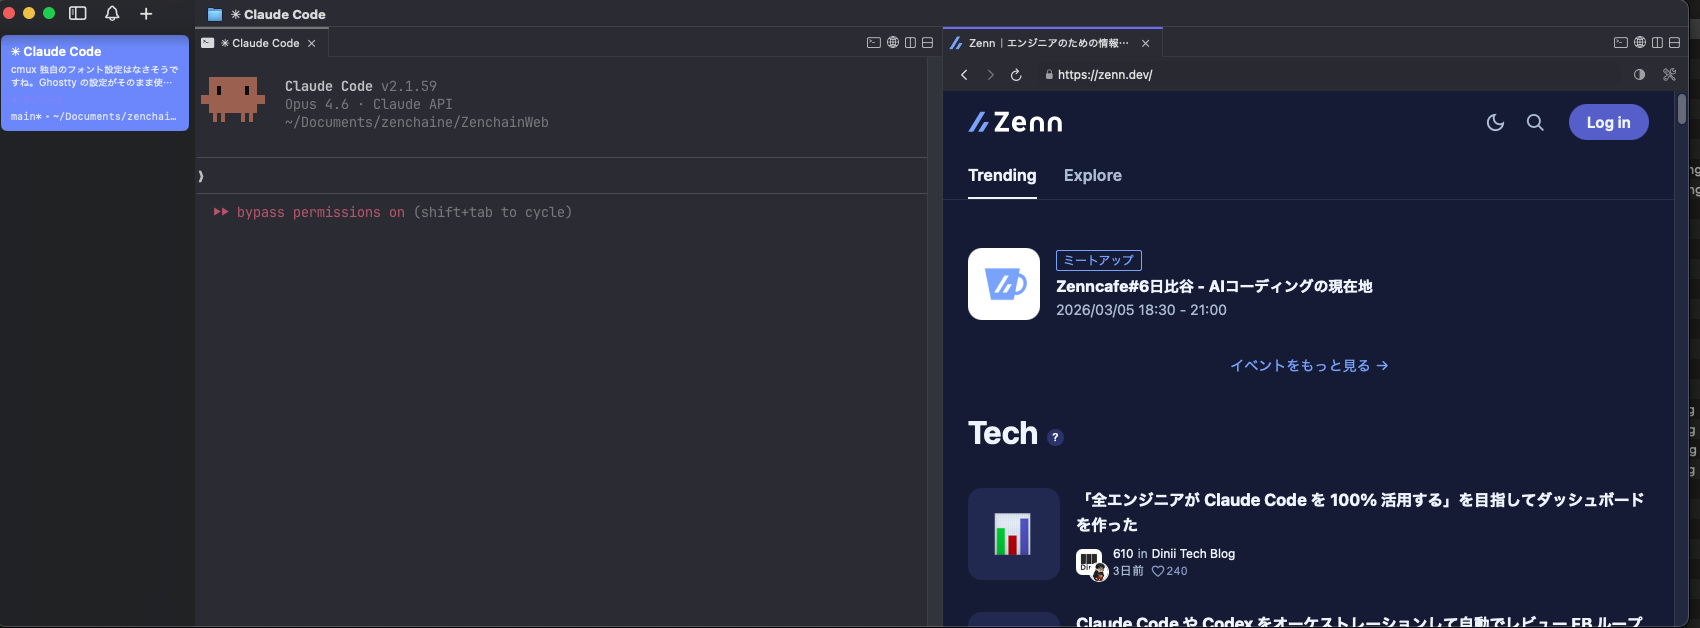Close the Claude Code terminal tab
The height and width of the screenshot is (628, 1700).
point(312,43)
